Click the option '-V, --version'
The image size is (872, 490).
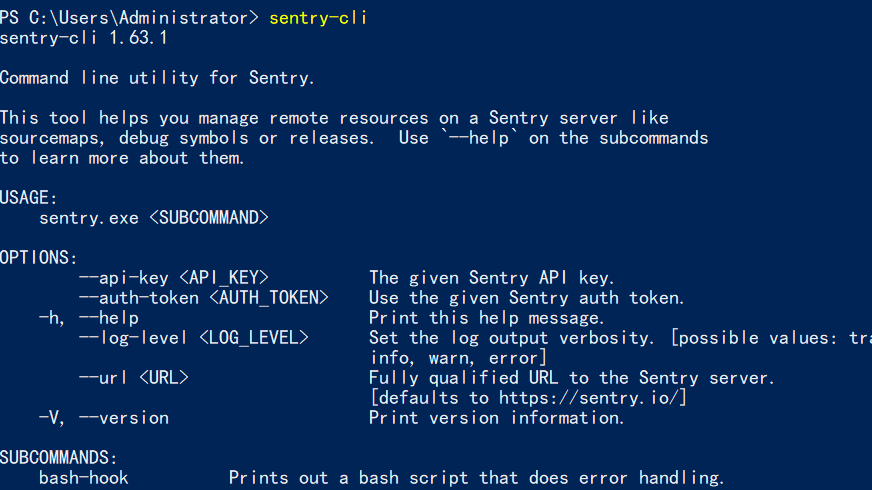click(103, 418)
